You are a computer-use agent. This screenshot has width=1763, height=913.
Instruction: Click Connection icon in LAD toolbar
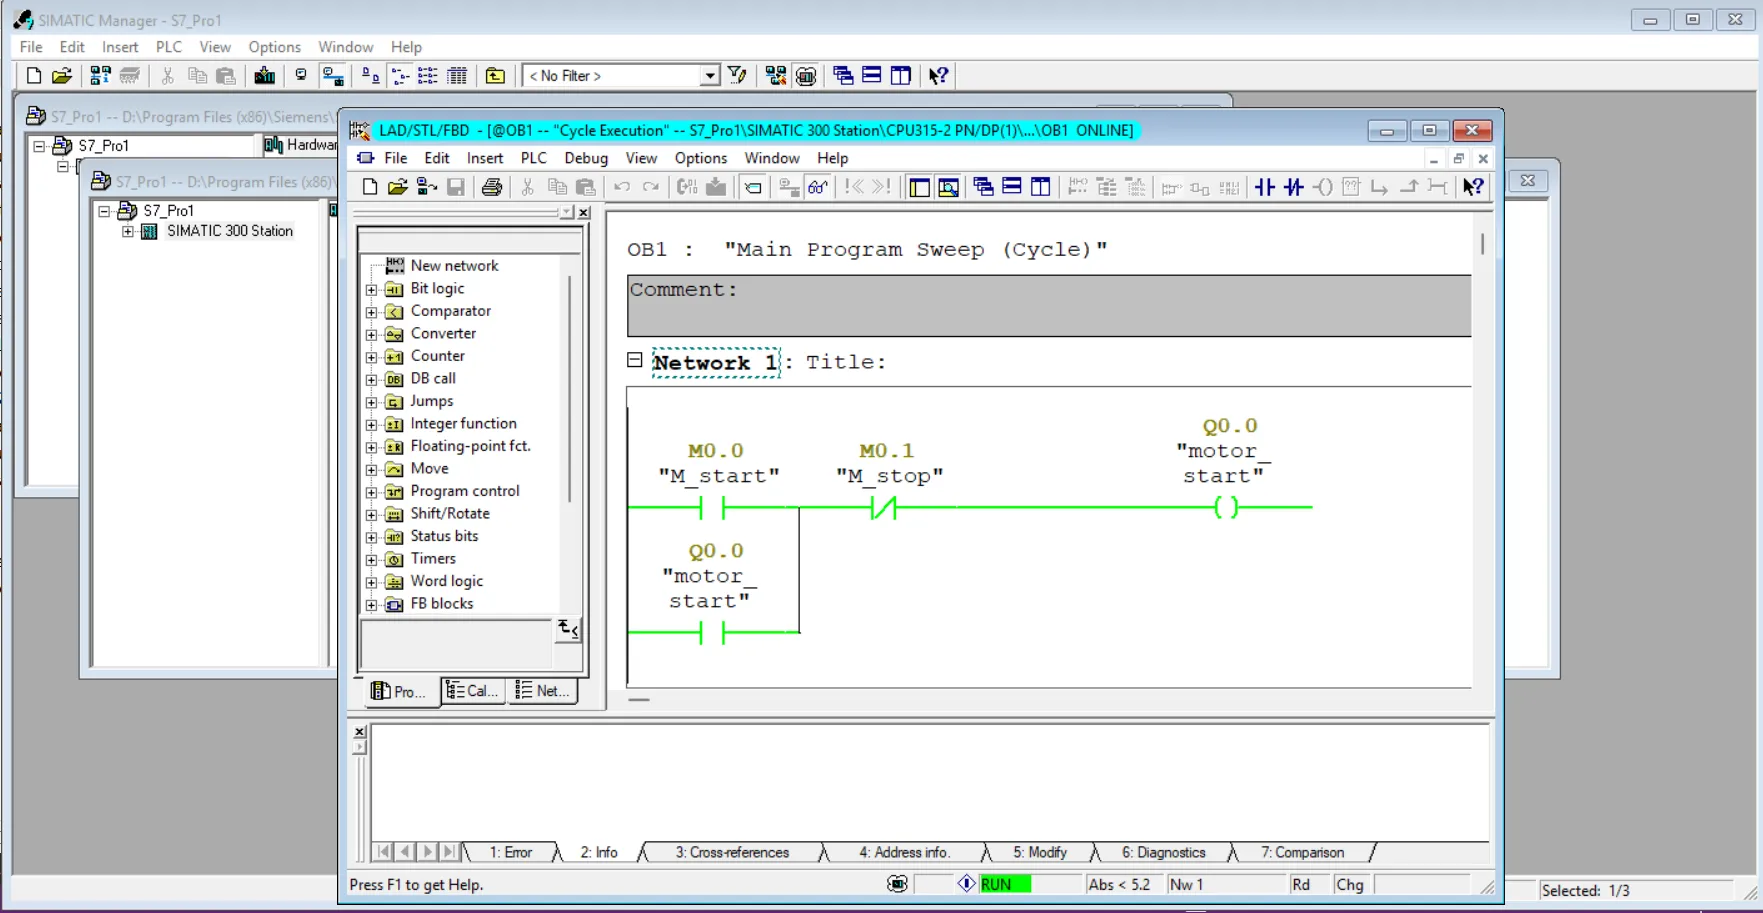[x=1437, y=187]
